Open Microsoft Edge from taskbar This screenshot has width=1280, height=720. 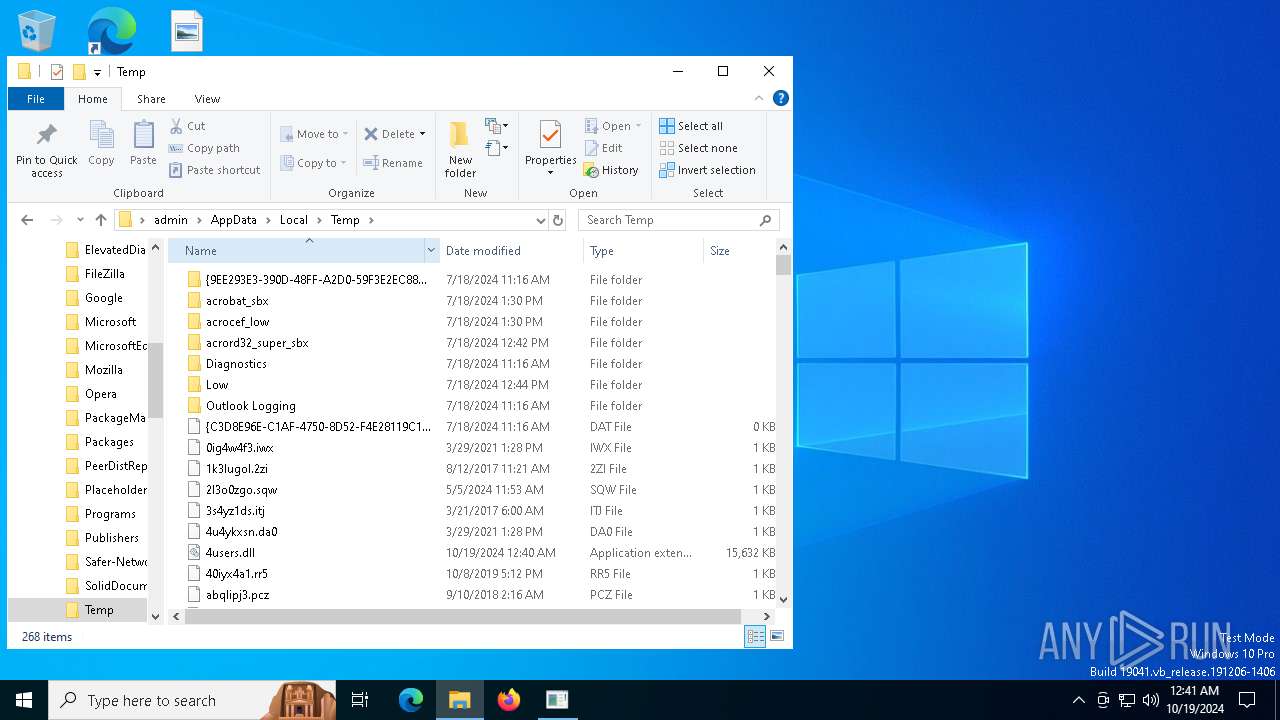click(x=411, y=700)
